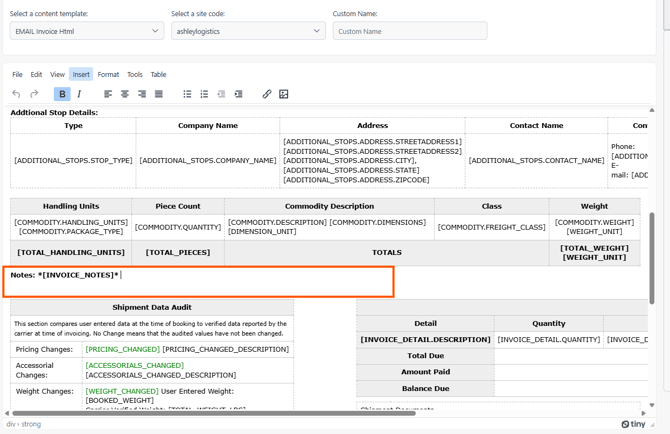Click the TOTALS cell
Viewport: 670px width, 434px height.
[x=387, y=252]
